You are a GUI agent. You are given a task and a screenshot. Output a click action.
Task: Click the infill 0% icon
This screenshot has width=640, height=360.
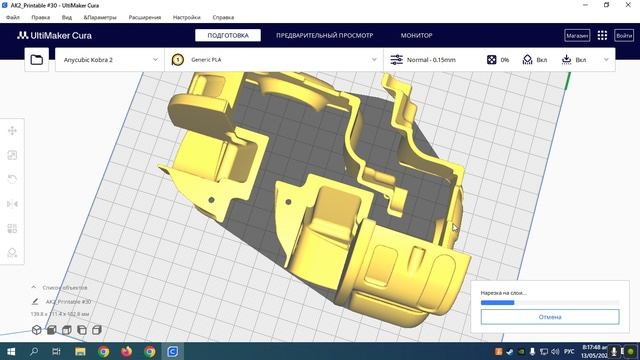coord(491,60)
